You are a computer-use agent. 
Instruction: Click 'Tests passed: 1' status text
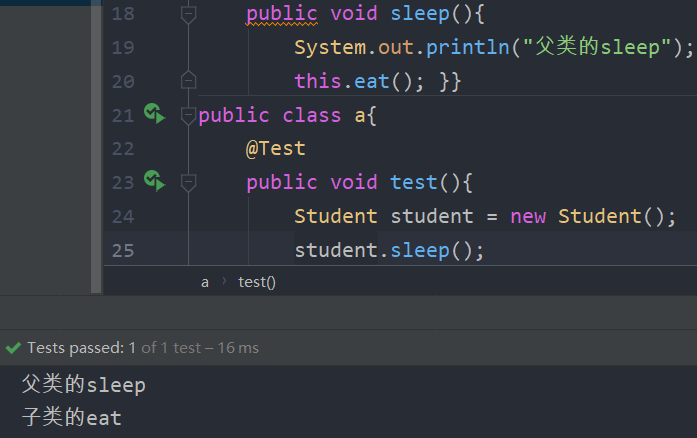[81, 348]
